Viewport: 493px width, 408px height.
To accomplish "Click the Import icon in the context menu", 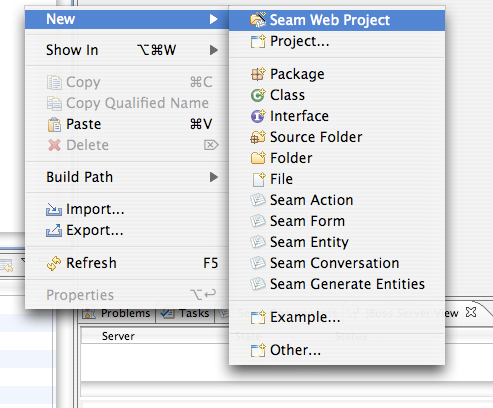I will click(x=54, y=209).
